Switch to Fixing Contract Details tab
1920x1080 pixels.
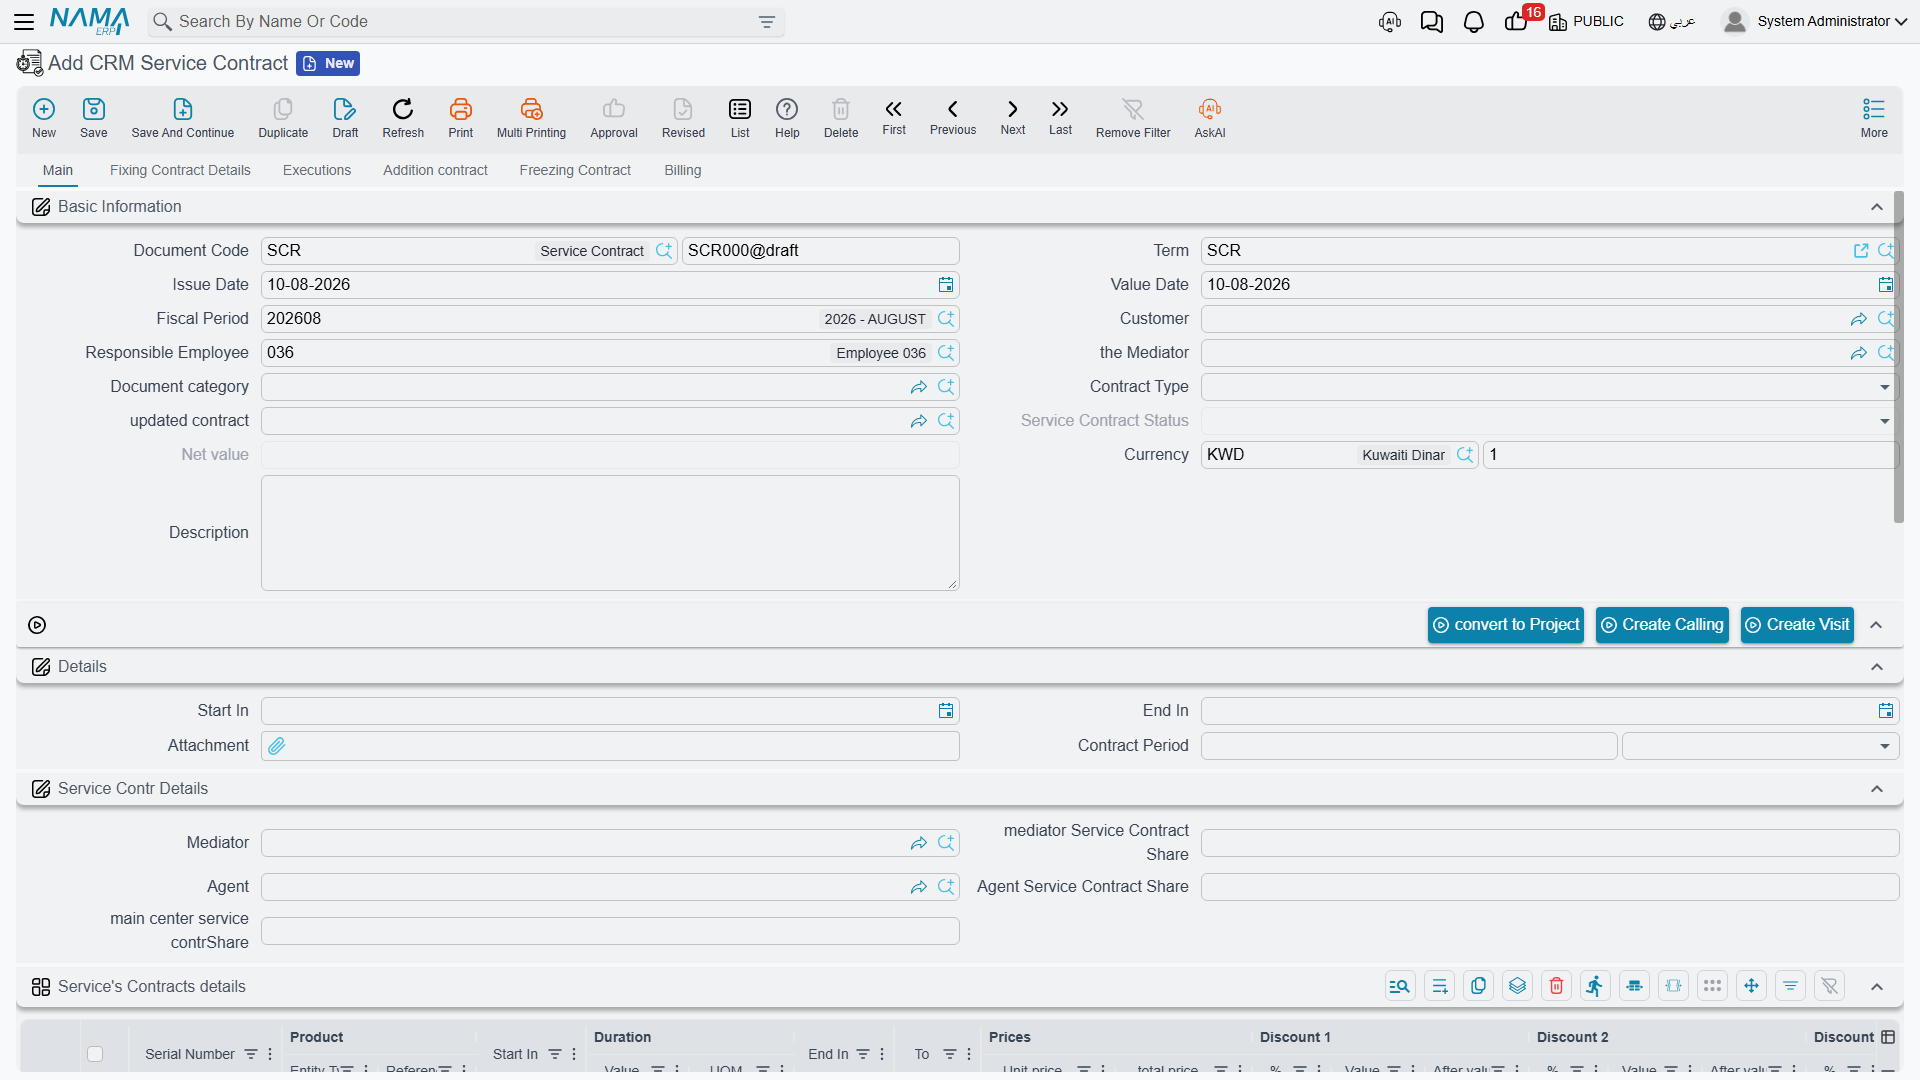[x=180, y=170]
